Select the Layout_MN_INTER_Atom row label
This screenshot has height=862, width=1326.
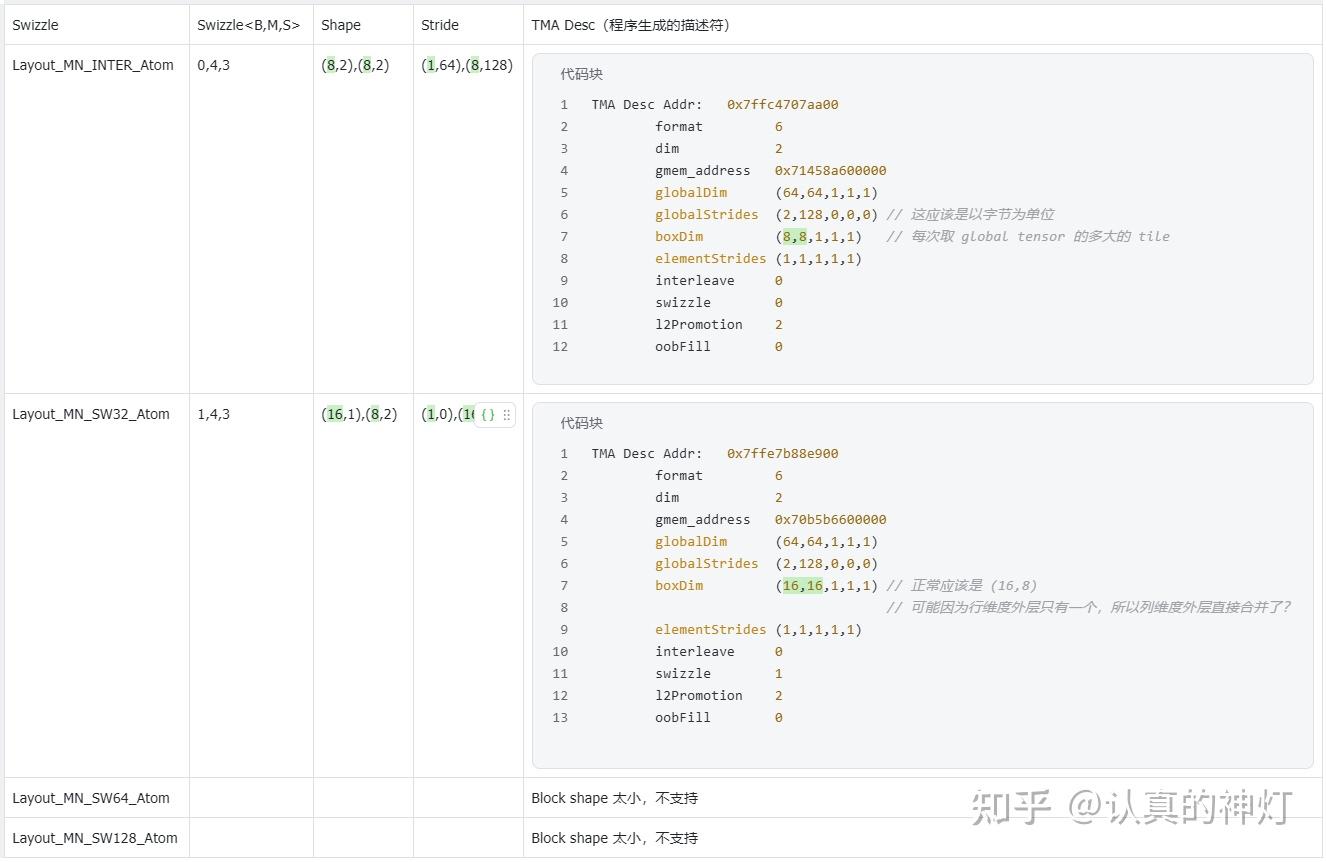[x=94, y=64]
